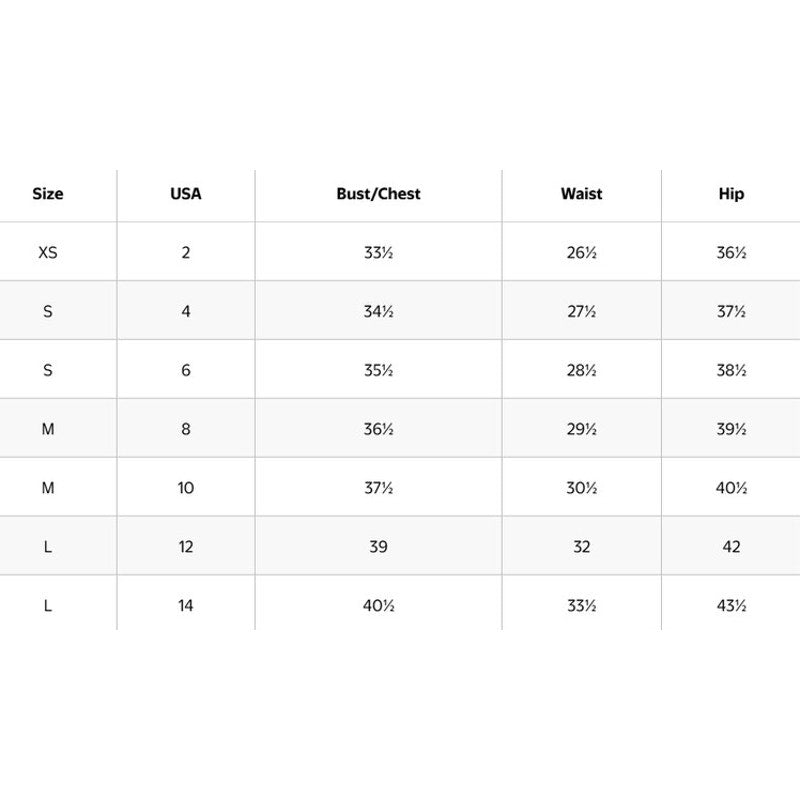This screenshot has width=800, height=800.
Task: Click the USA column header
Action: [x=186, y=194]
